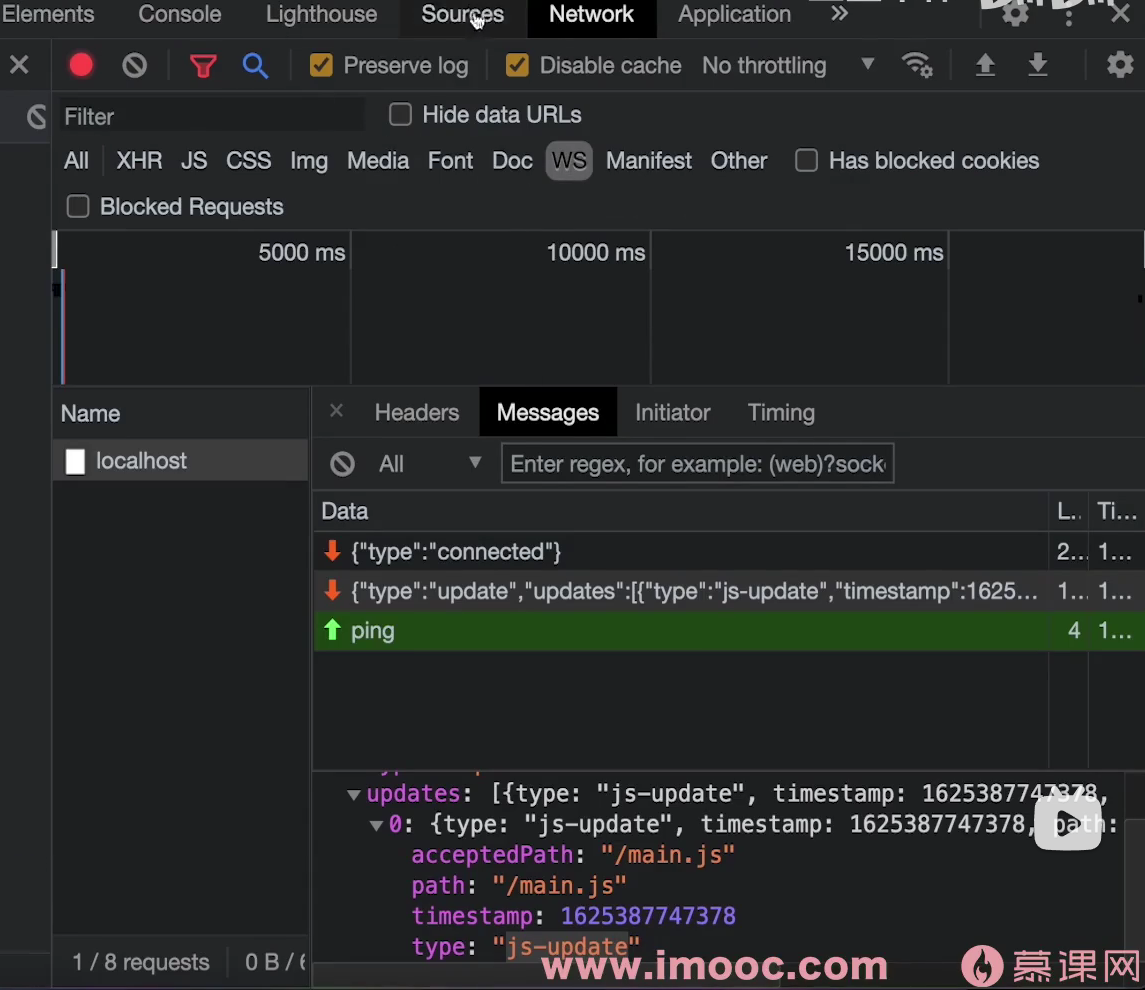This screenshot has width=1145, height=990.
Task: Click acceptedPath "/main.js" value
Action: click(667, 855)
